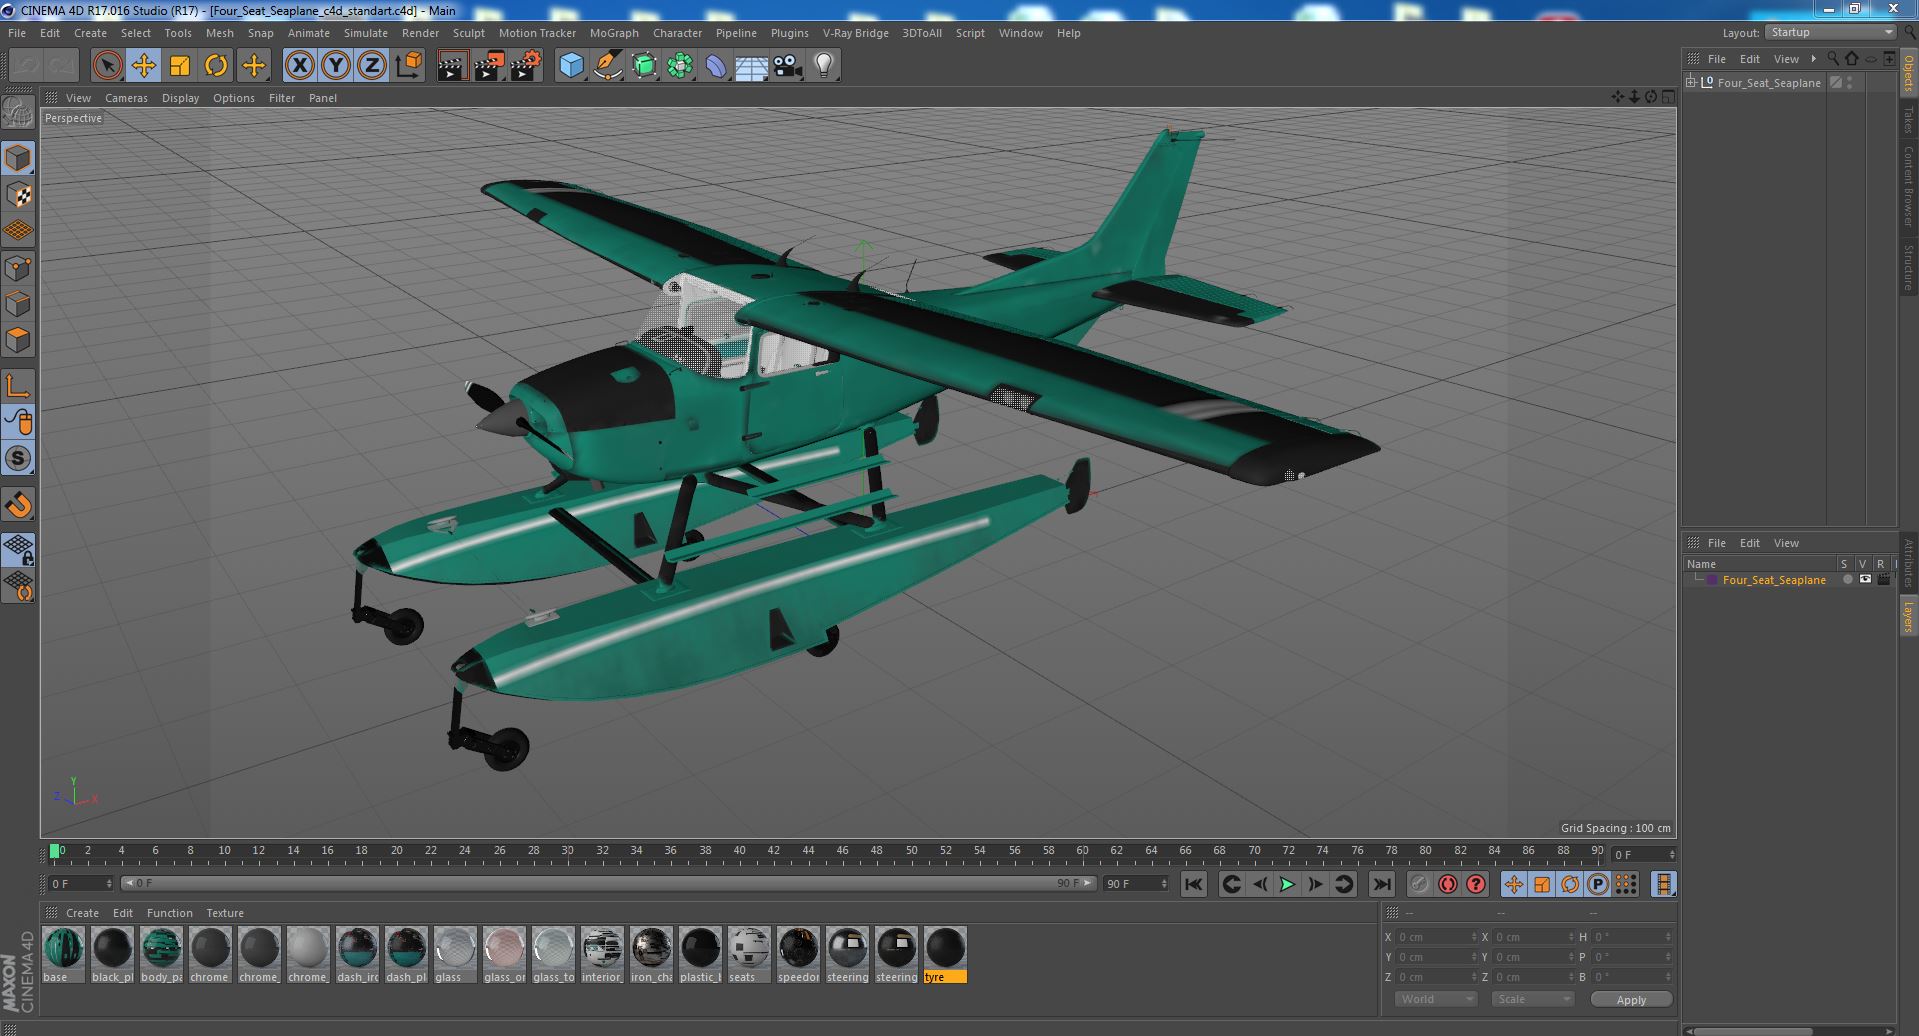Screen dimensions: 1919x1036
Task: Open viewport Cameras menu
Action: point(126,98)
